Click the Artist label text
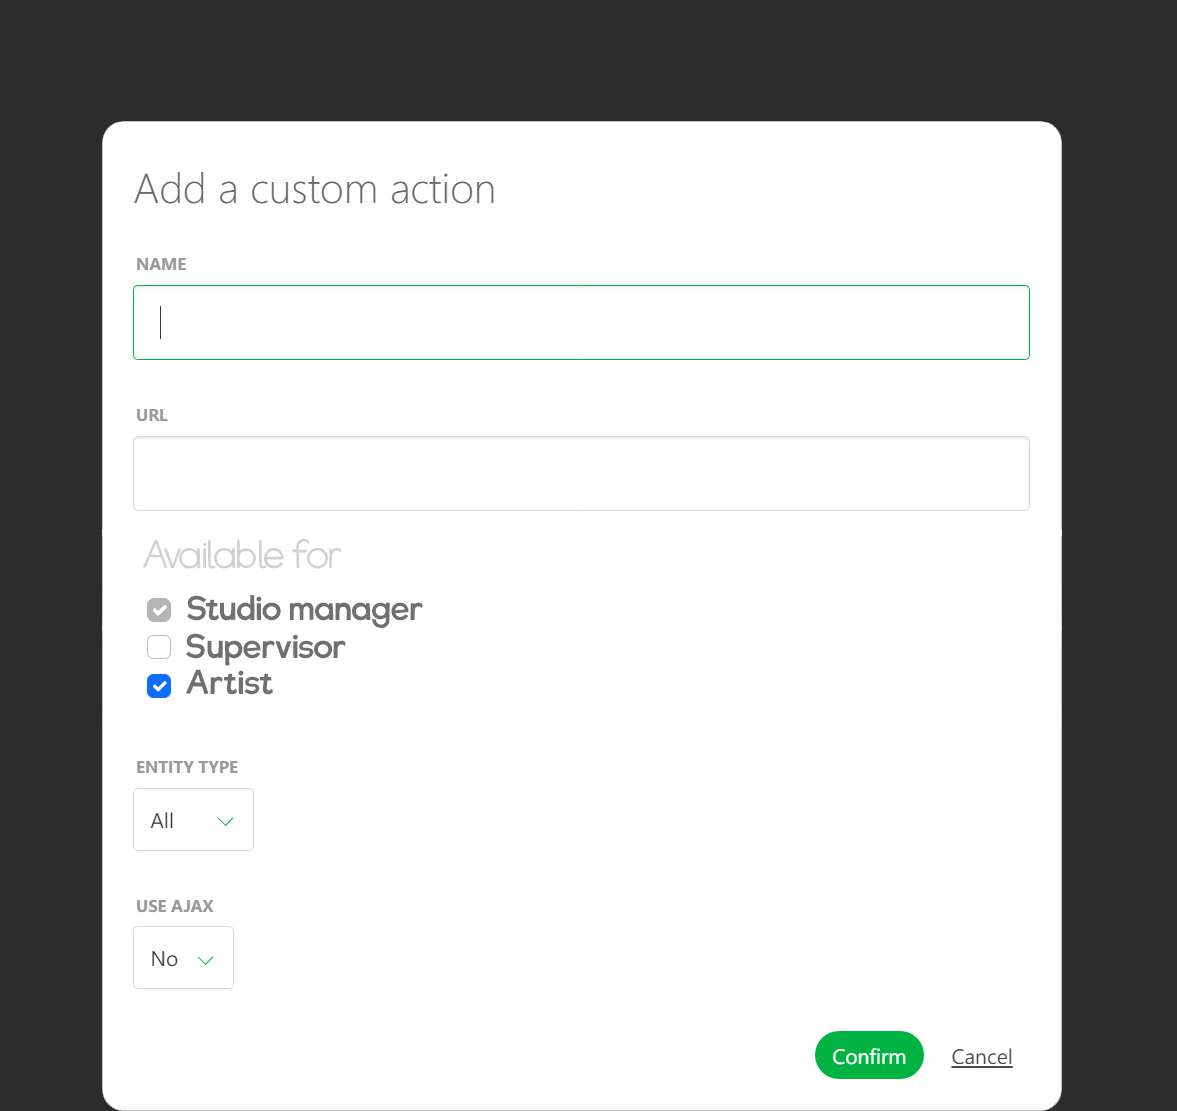The image size is (1177, 1111). (230, 683)
